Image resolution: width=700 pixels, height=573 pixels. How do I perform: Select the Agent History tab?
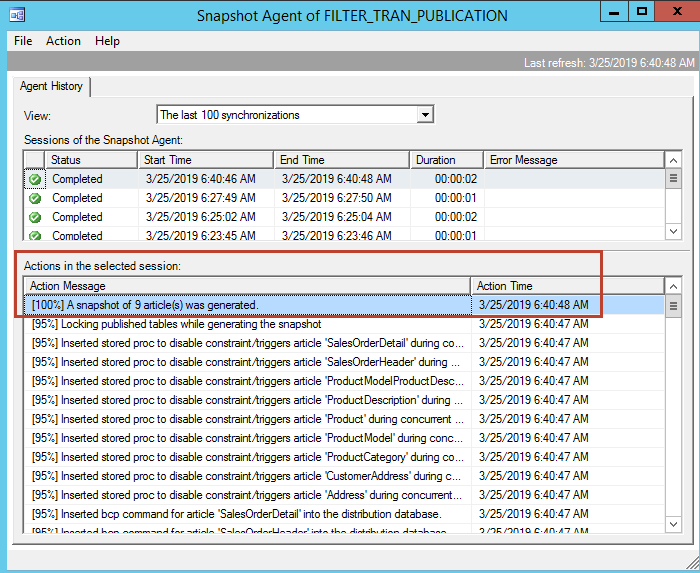coord(52,87)
